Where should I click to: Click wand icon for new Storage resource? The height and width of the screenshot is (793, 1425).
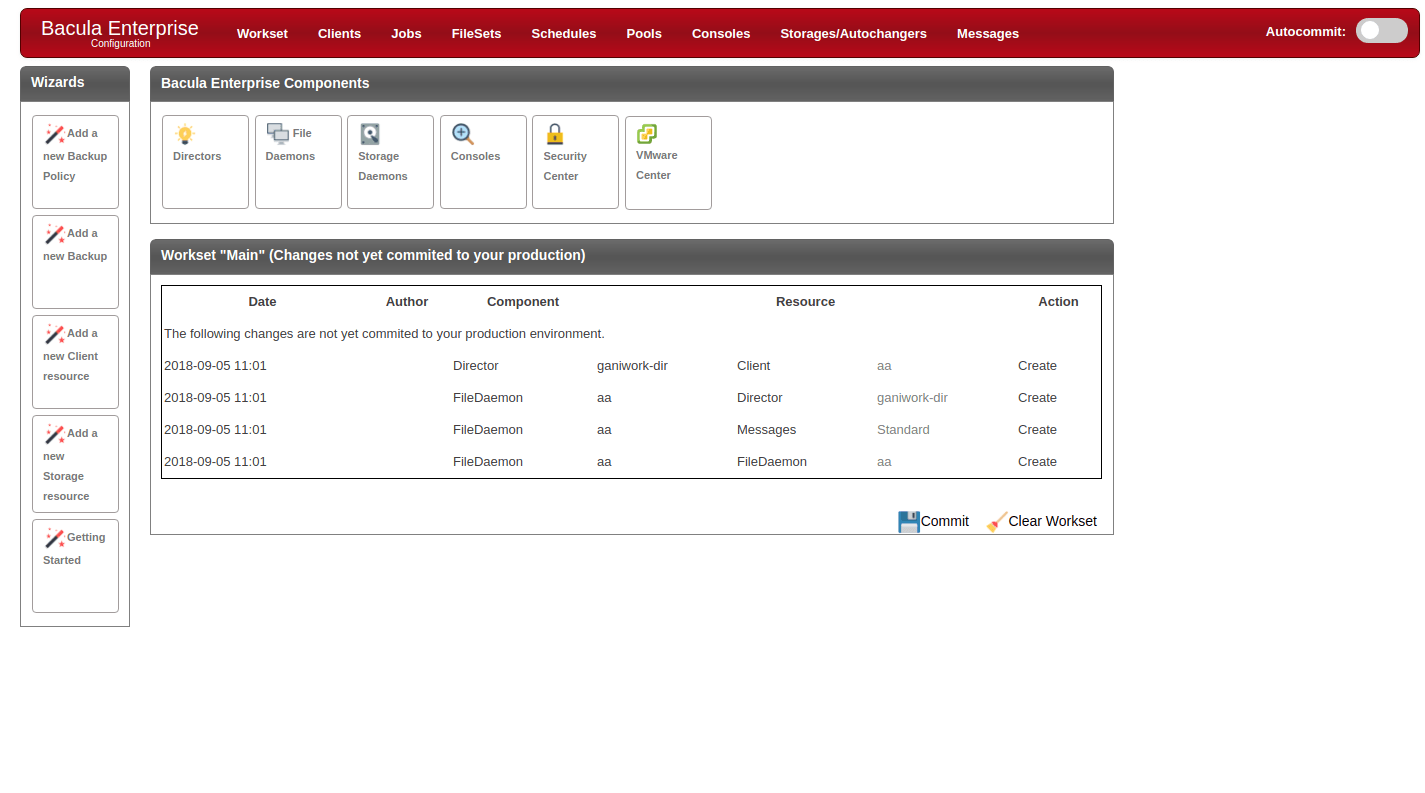[55, 434]
